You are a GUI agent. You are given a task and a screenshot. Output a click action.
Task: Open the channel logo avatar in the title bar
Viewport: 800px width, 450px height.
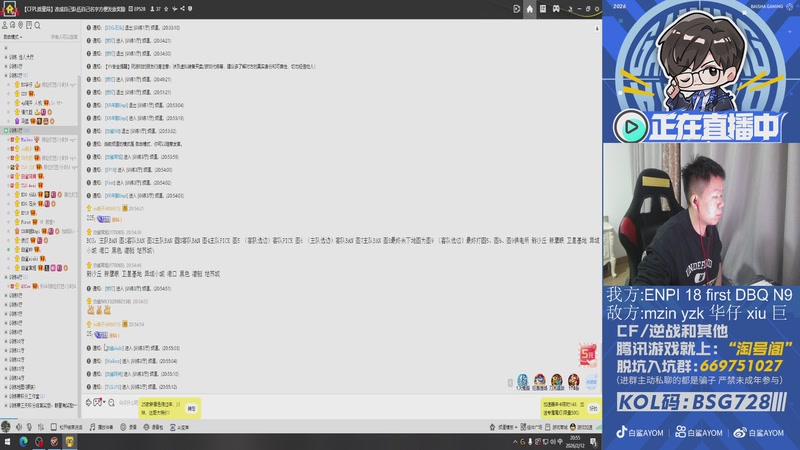tap(9, 8)
